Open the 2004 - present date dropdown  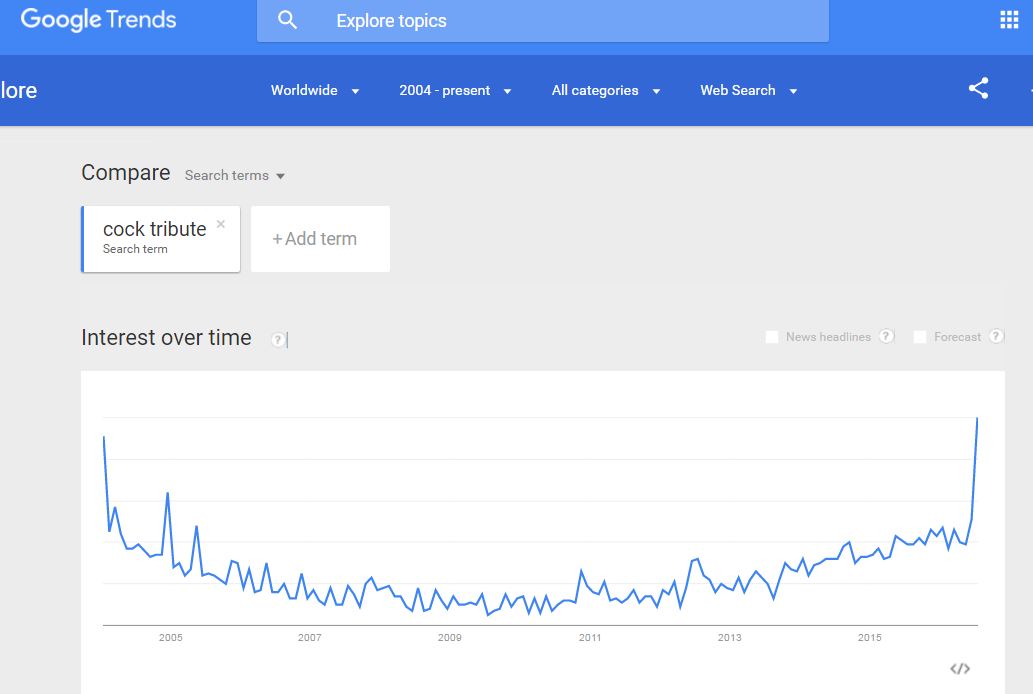click(455, 90)
